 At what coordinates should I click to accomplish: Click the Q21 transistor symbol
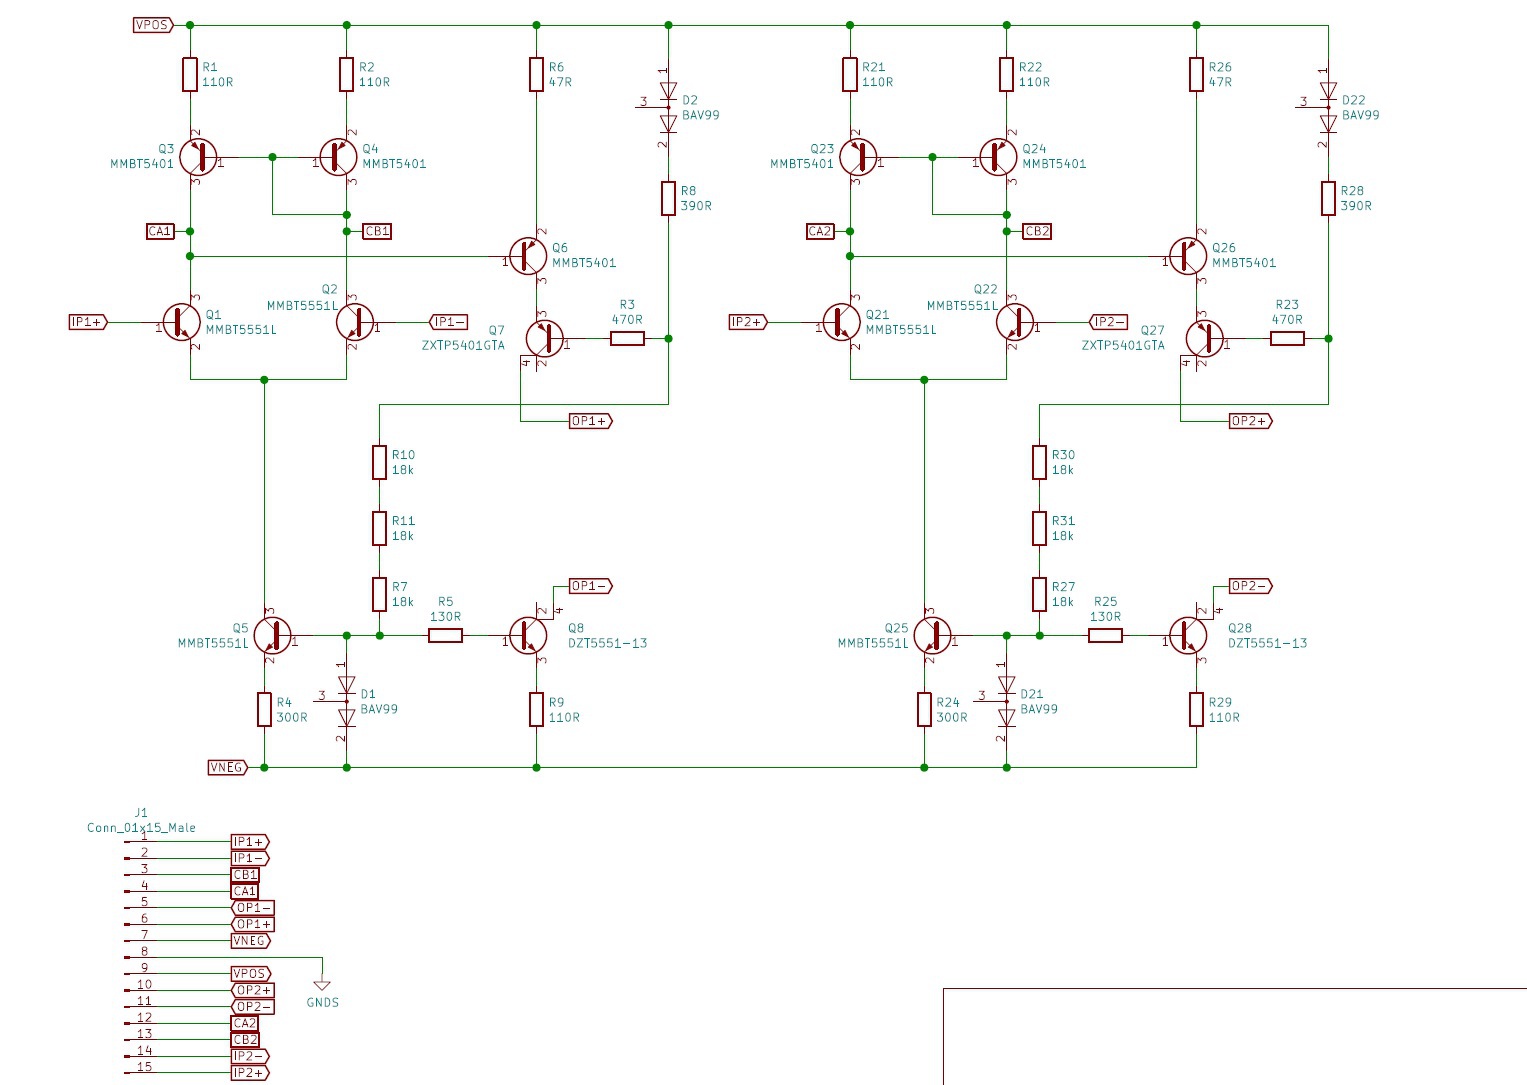pyautogui.click(x=841, y=322)
